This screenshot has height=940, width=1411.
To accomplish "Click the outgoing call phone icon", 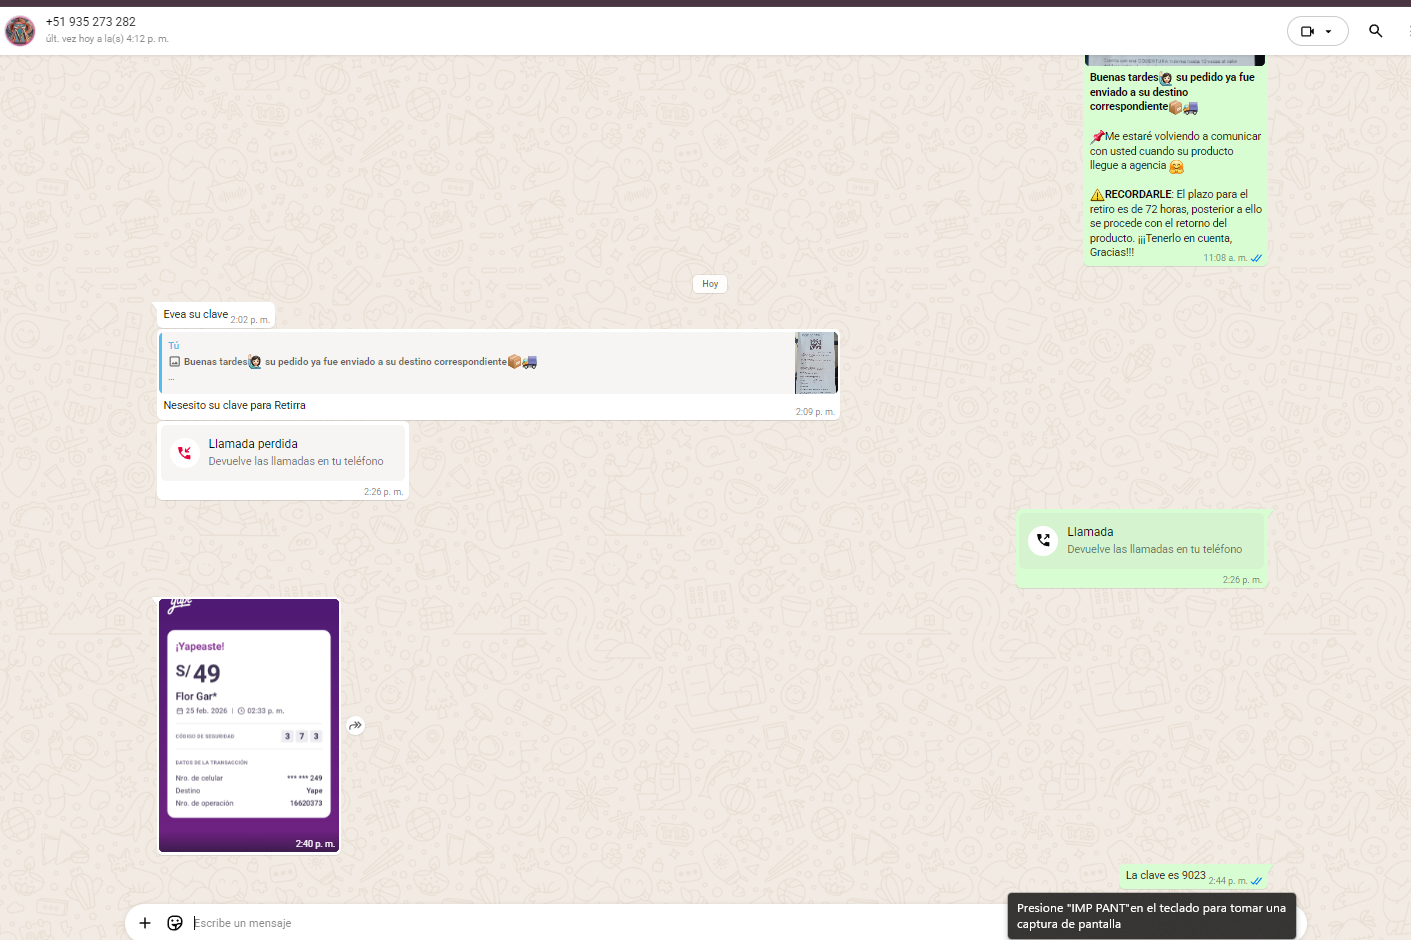I will pyautogui.click(x=1043, y=540).
